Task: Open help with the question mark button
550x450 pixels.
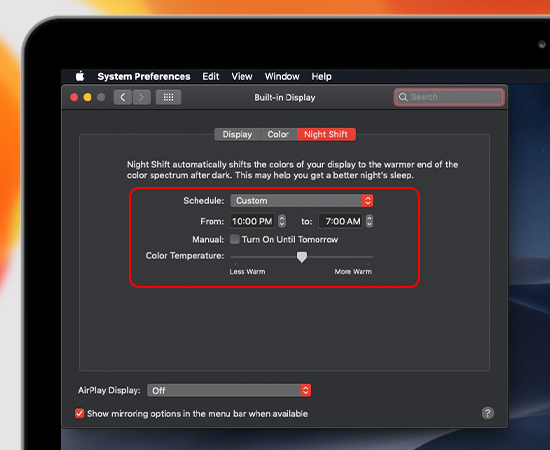Action: [x=488, y=413]
